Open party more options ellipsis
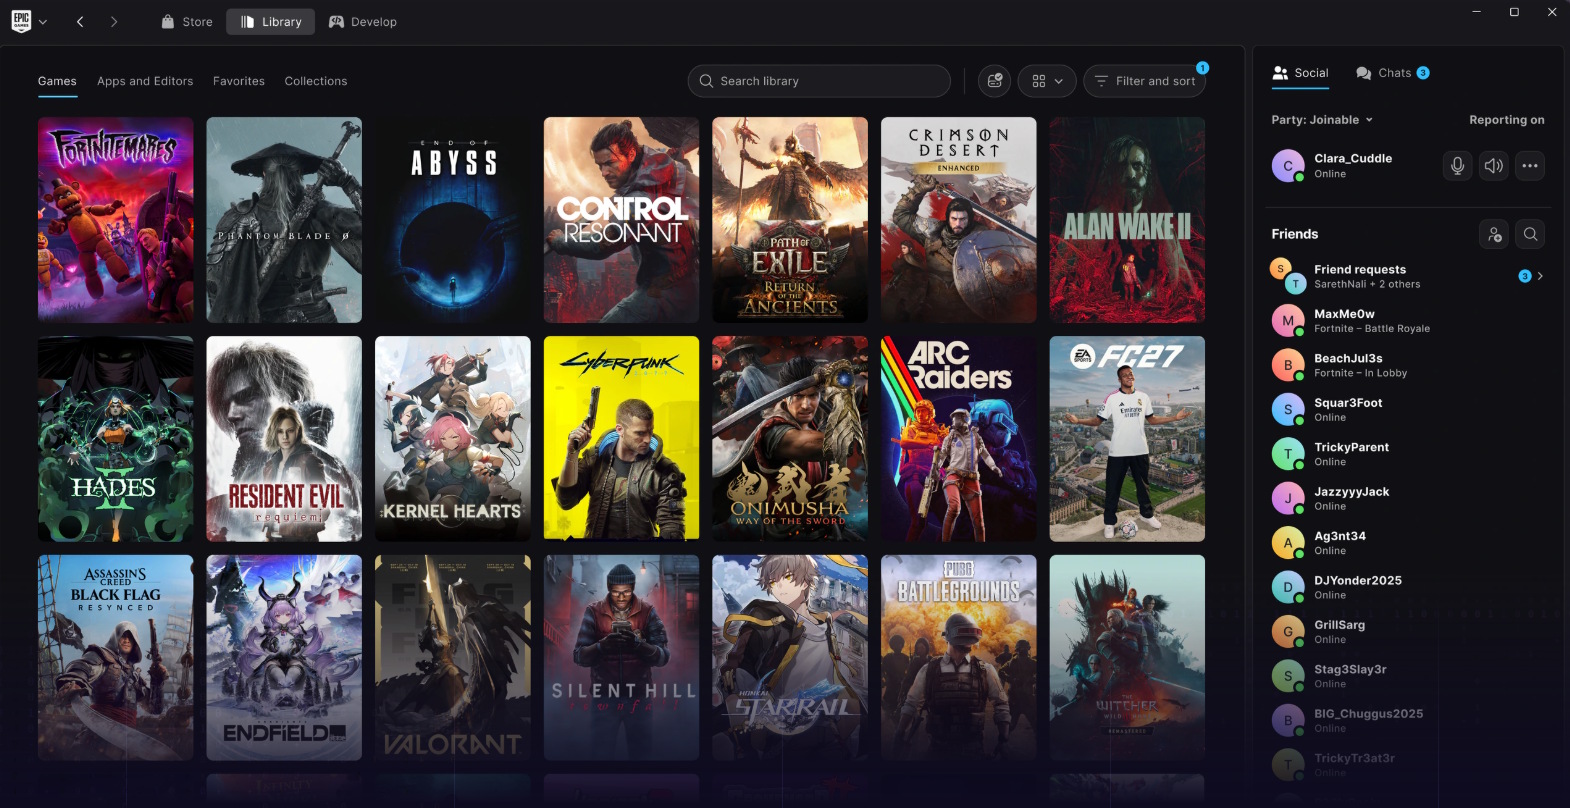This screenshot has width=1570, height=808. click(1530, 166)
